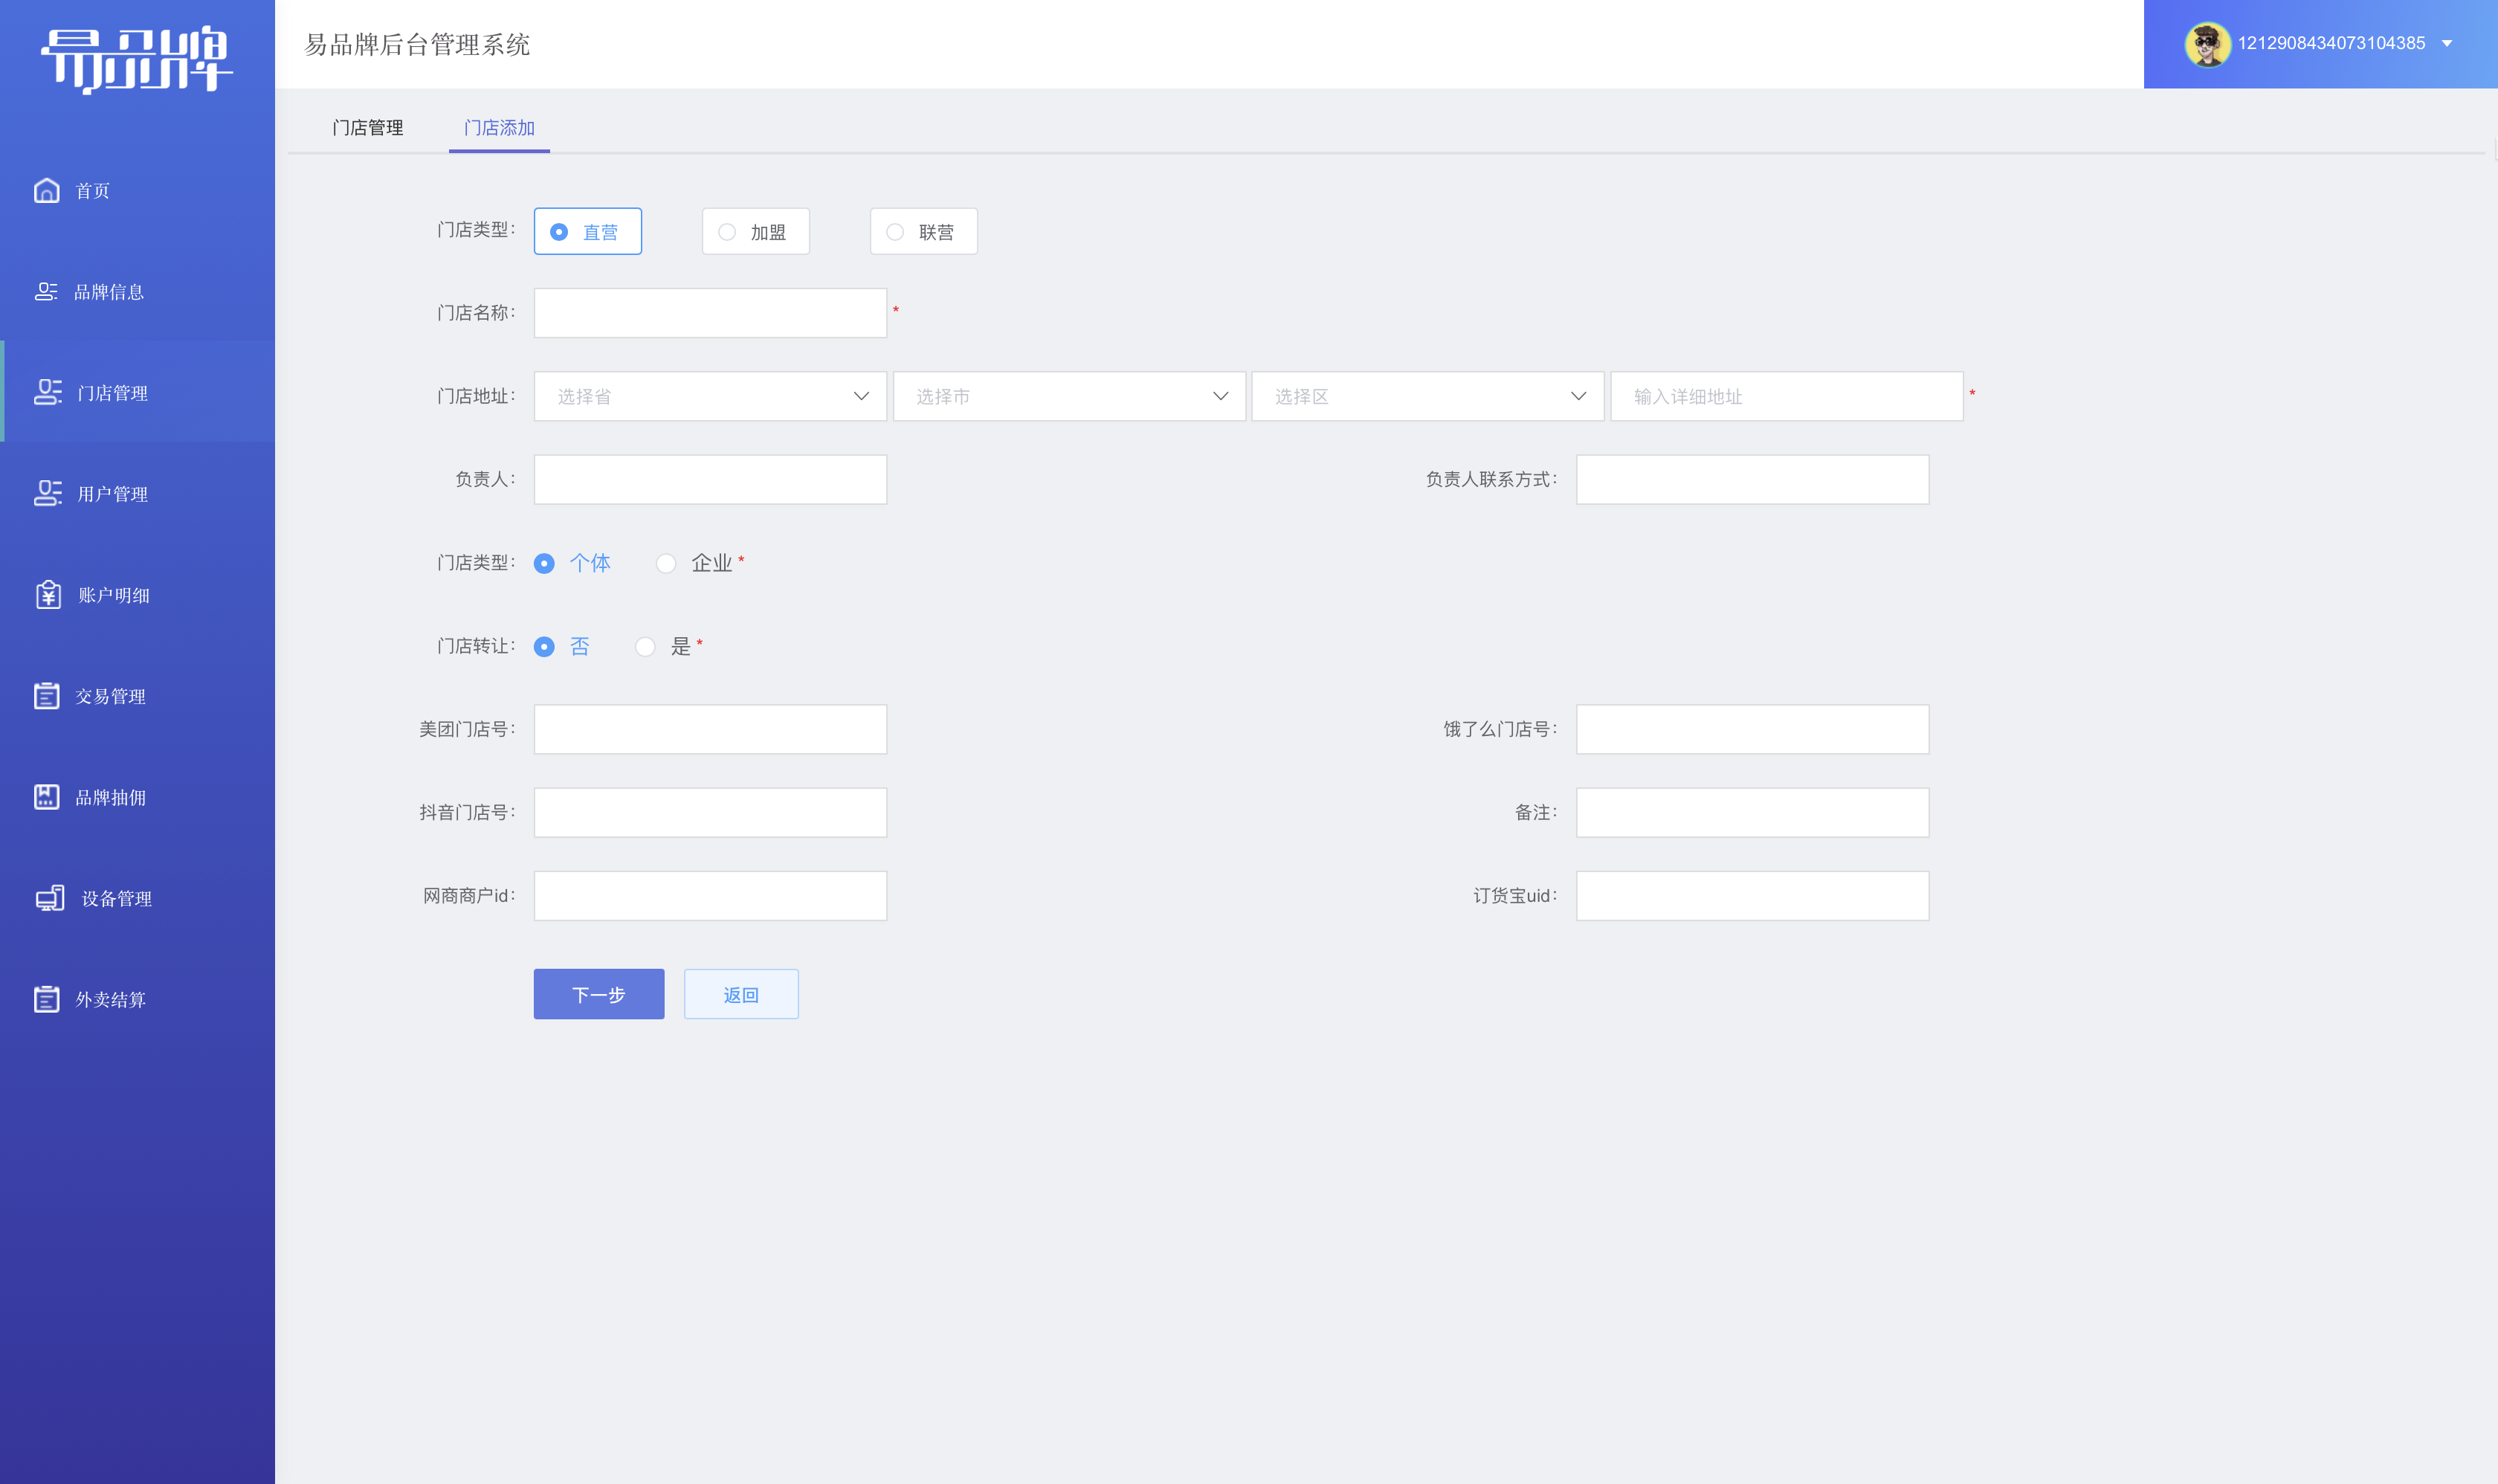The width and height of the screenshot is (2498, 1484).
Task: Click the 设备管理 monitor icon
Action: 50,898
